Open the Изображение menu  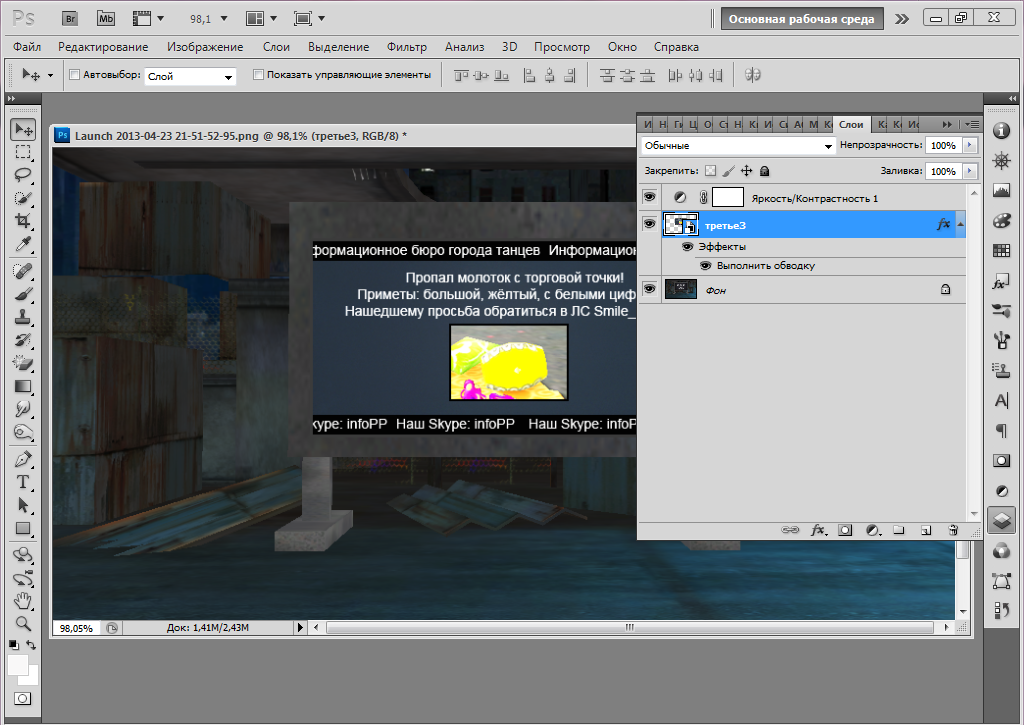[x=205, y=47]
